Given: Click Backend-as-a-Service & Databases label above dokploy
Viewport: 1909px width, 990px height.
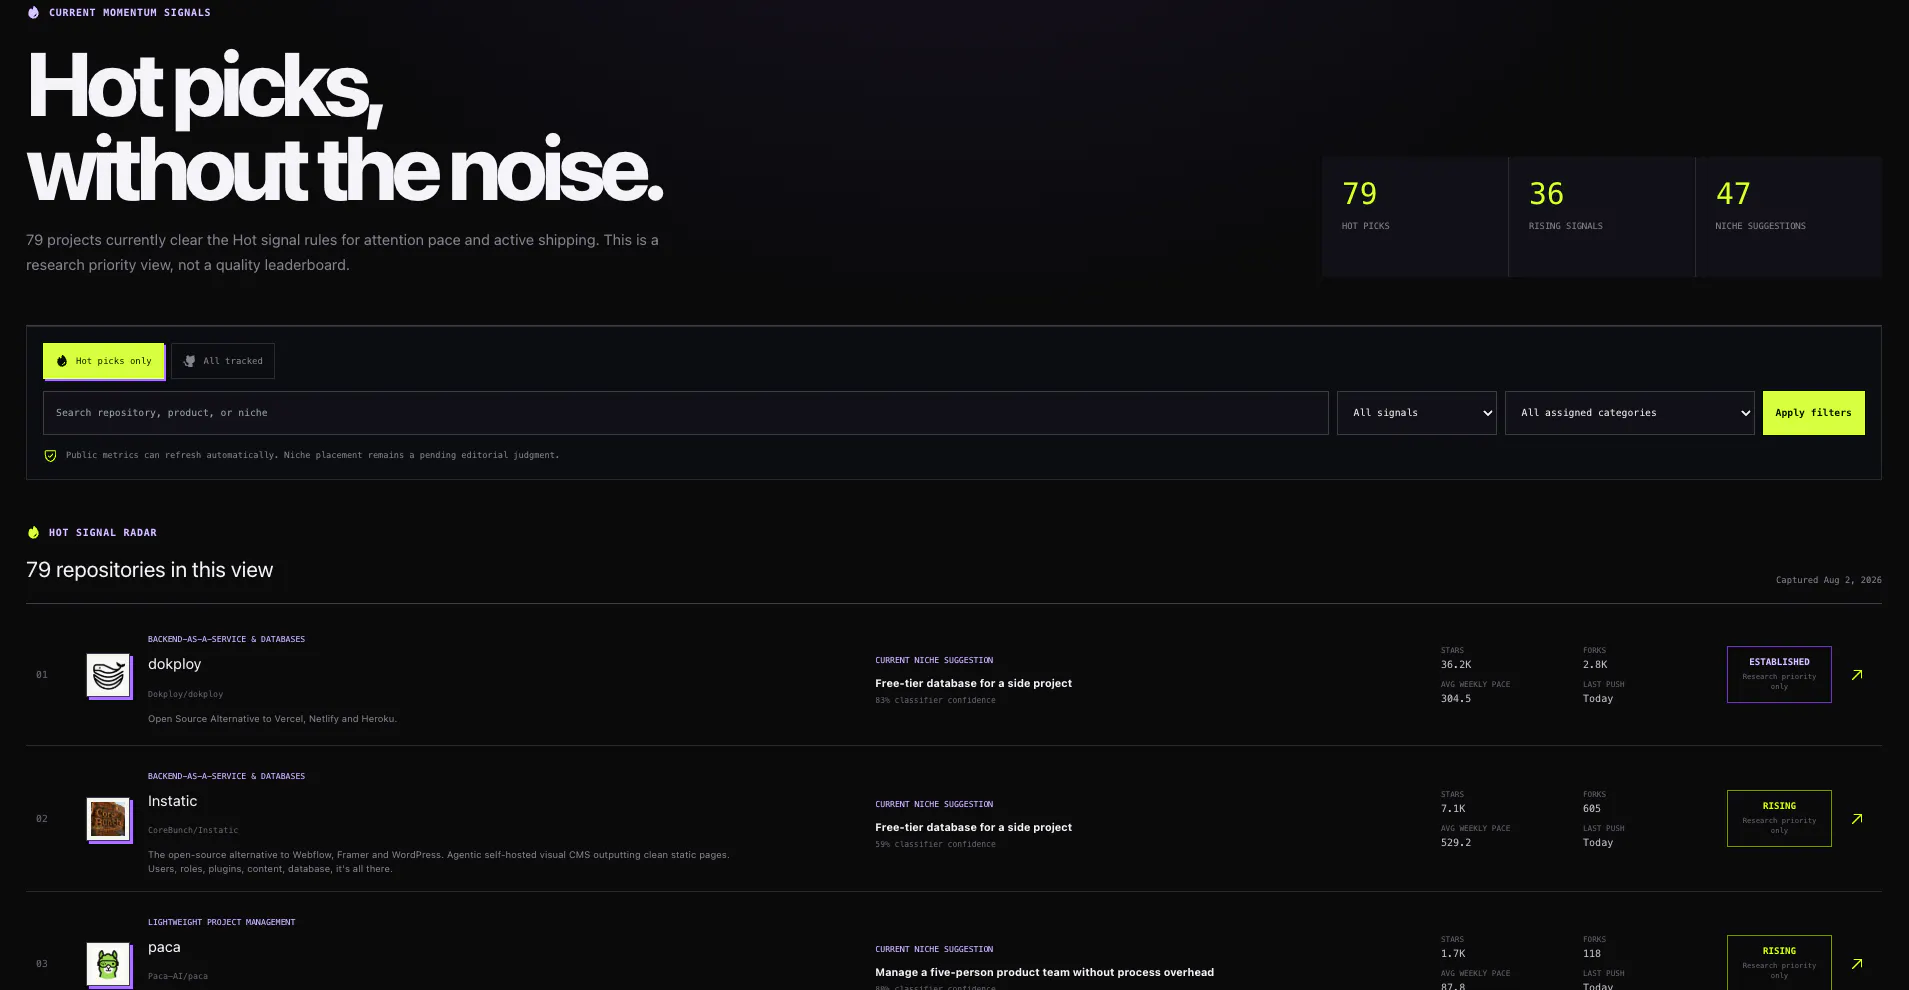Looking at the screenshot, I should 226,639.
